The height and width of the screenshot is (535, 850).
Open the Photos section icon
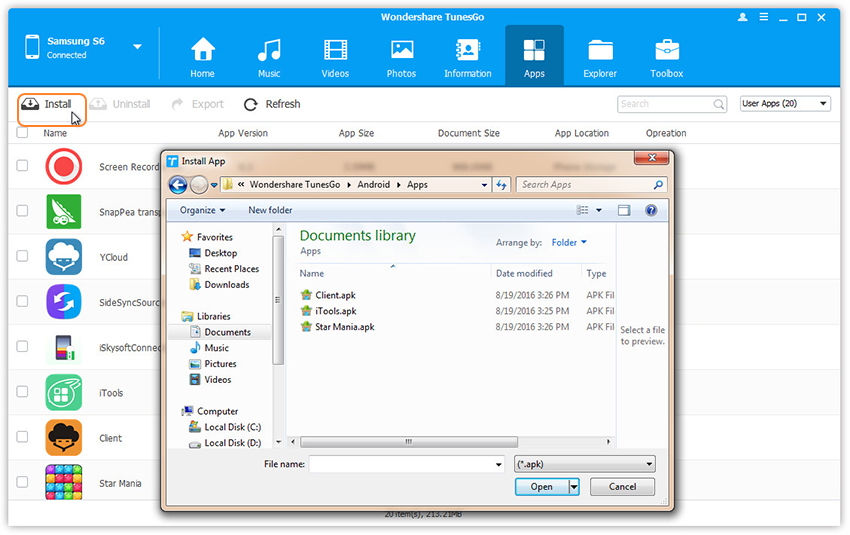click(402, 51)
